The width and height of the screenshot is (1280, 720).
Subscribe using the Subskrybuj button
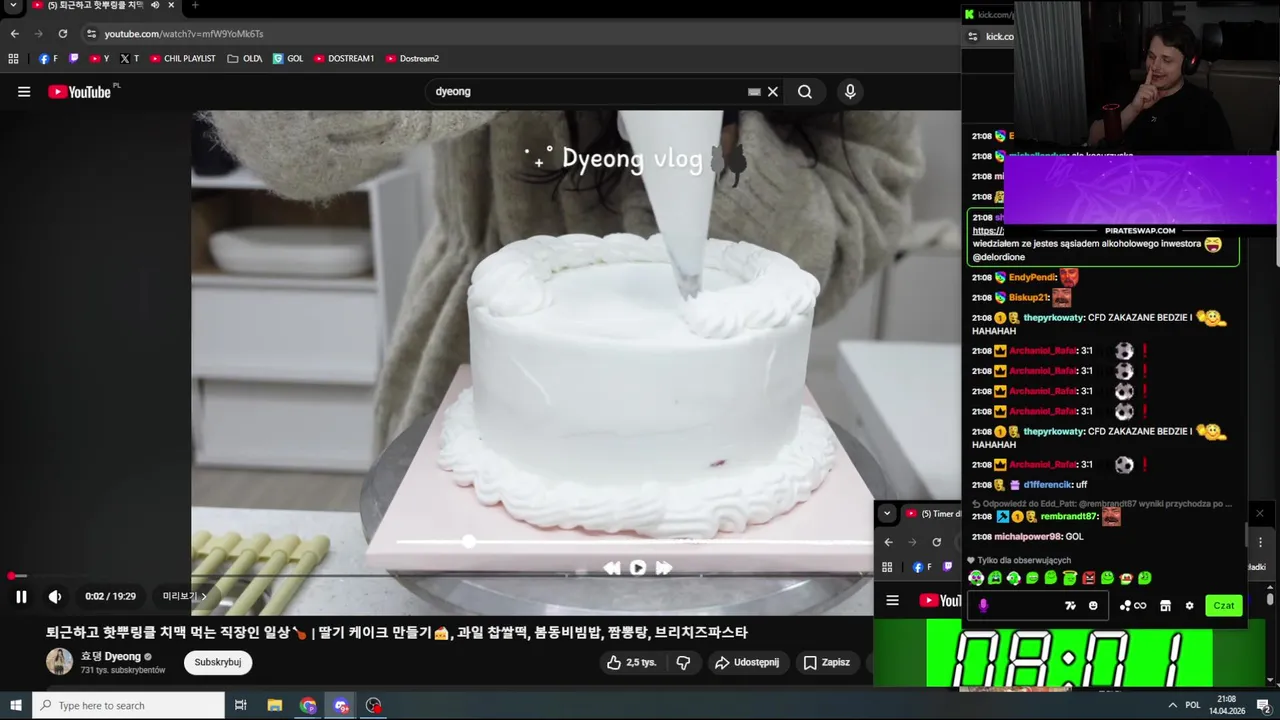[x=218, y=662]
